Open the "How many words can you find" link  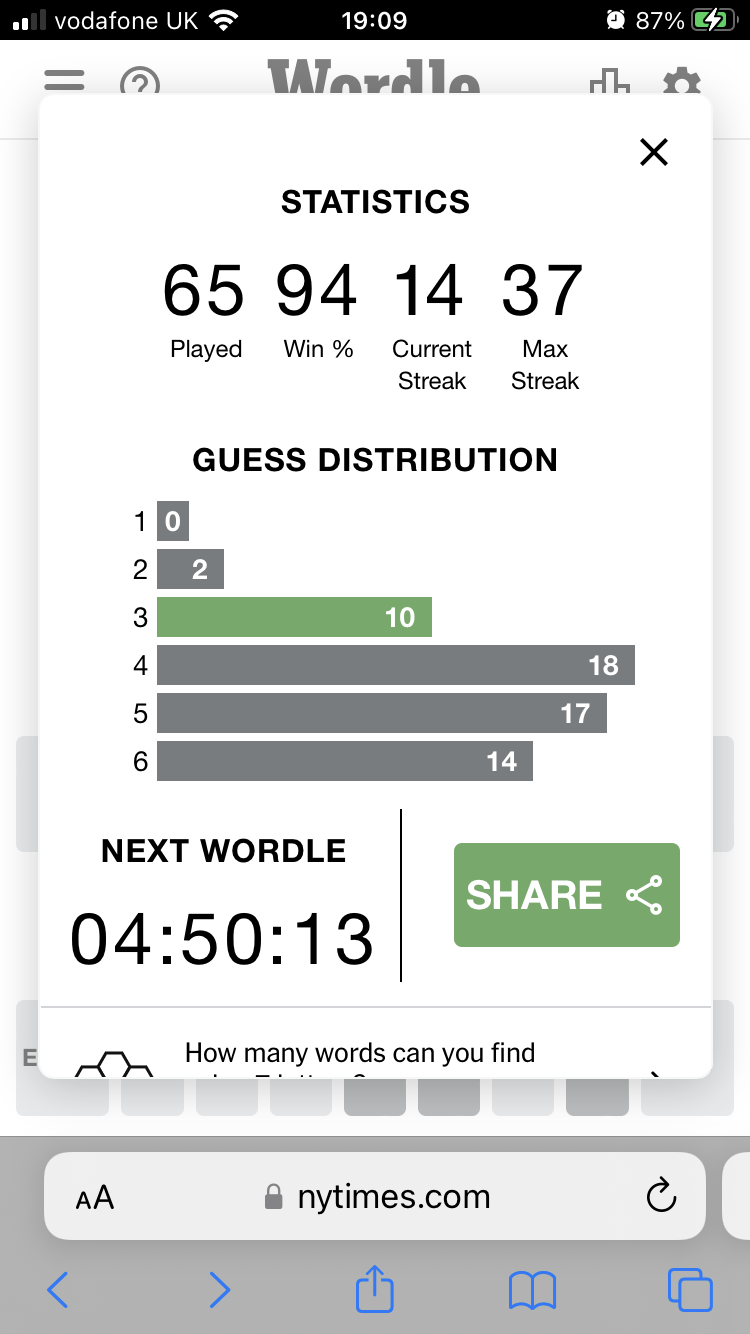(360, 1054)
